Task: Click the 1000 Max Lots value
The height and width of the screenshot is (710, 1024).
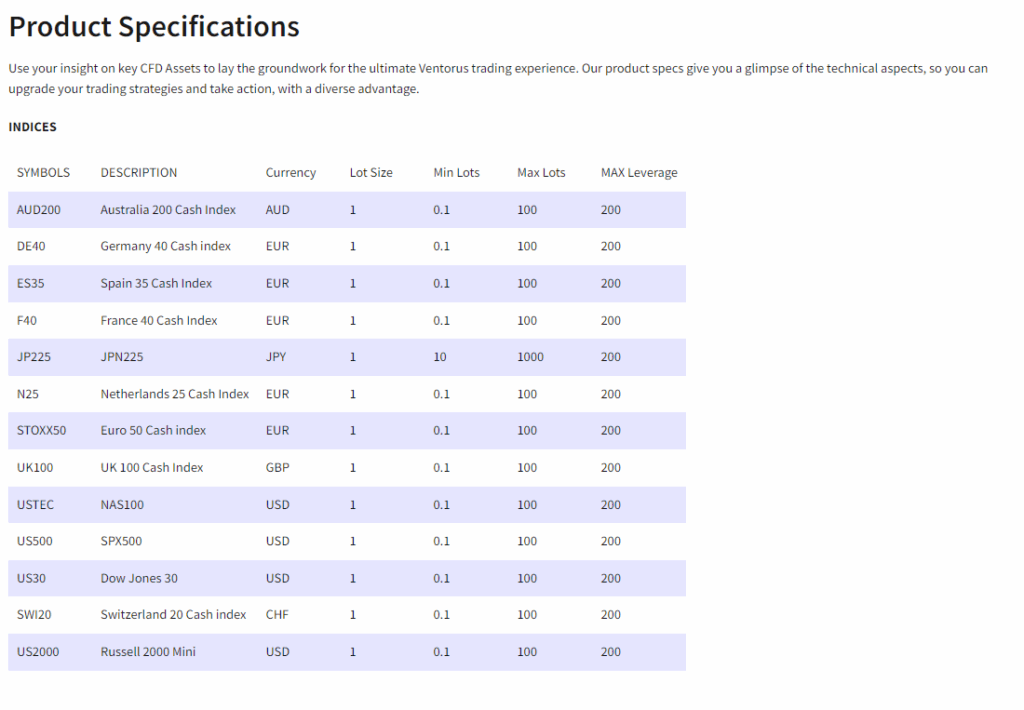Action: click(530, 357)
